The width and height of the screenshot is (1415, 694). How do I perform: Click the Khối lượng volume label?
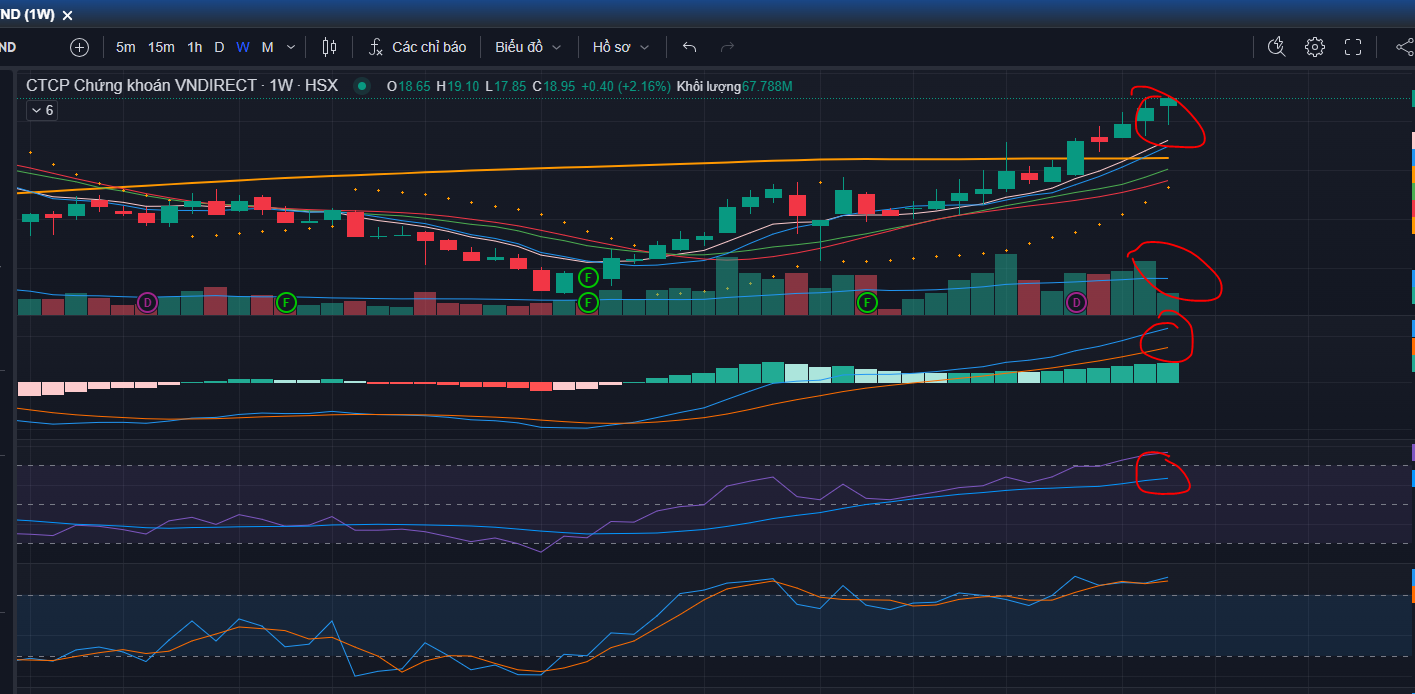(x=709, y=87)
